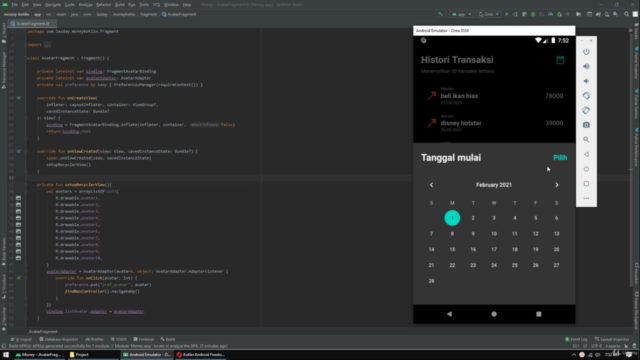Take emulator screenshot camera icon
The height and width of the screenshot is (360, 640).
[586, 125]
